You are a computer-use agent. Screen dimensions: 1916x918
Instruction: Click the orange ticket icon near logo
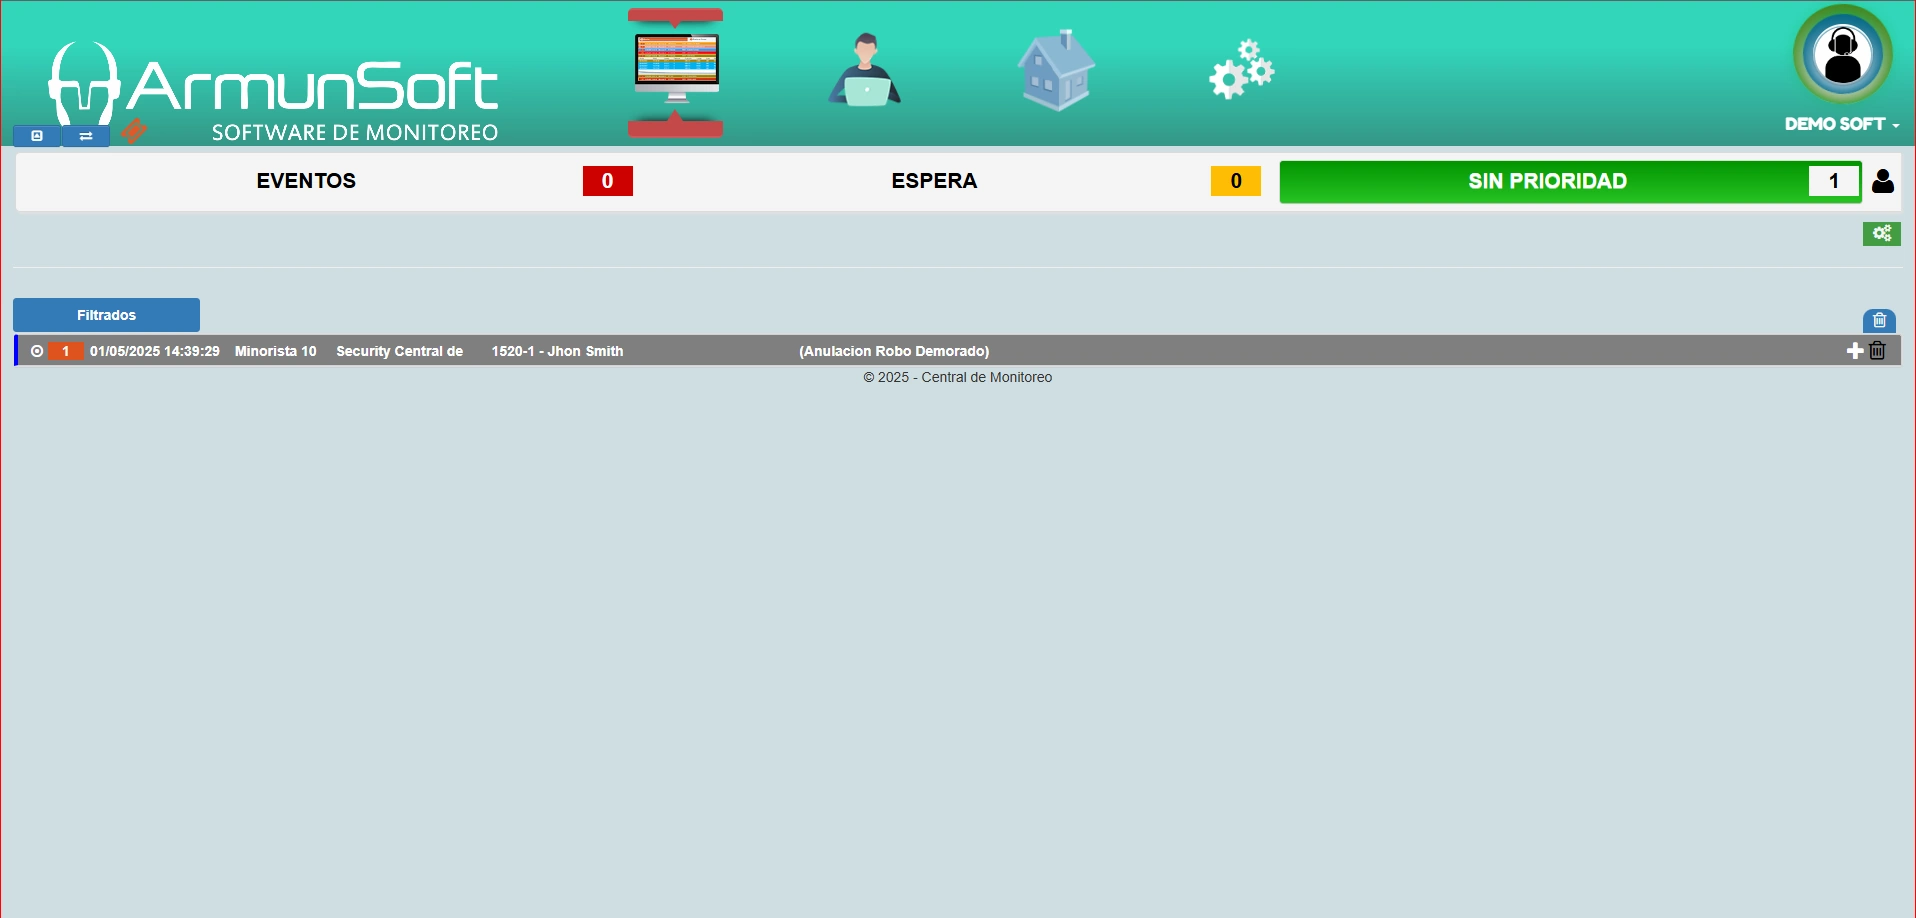point(134,131)
